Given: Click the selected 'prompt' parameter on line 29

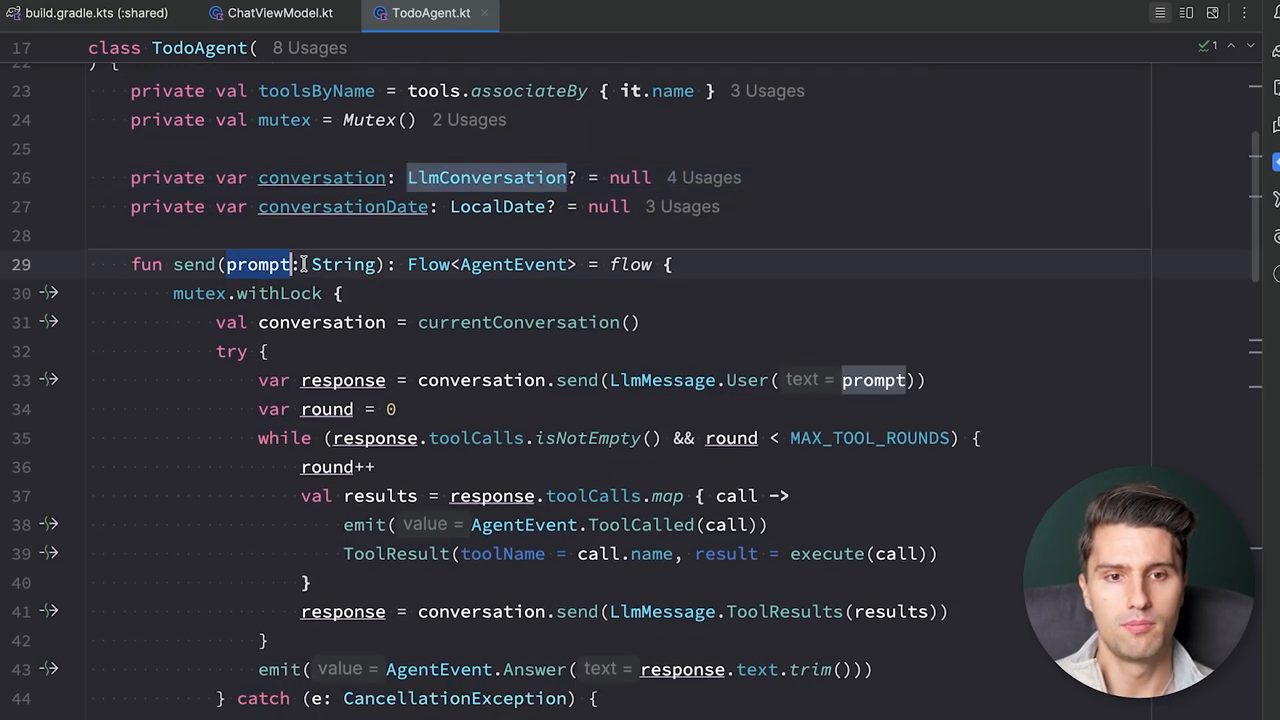Looking at the screenshot, I should pyautogui.click(x=258, y=265).
